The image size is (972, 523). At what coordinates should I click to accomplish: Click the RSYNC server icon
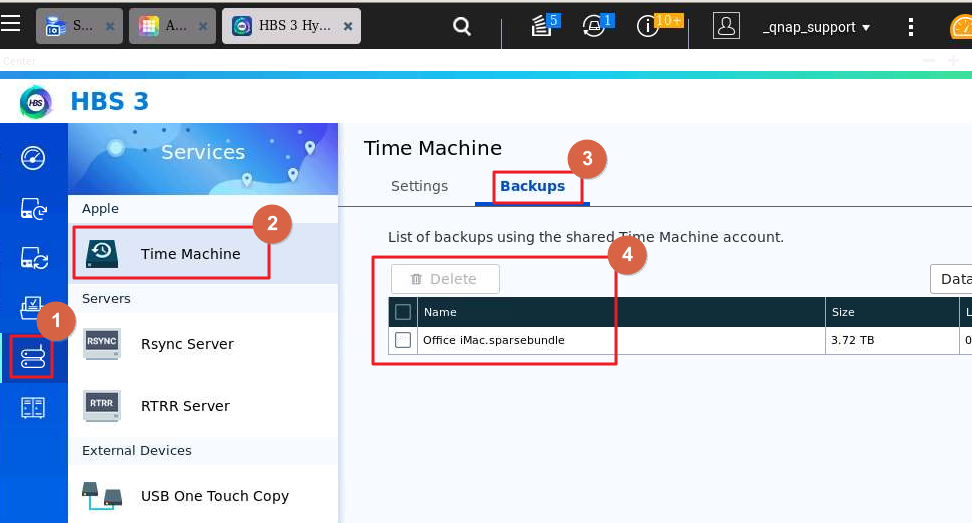pos(102,343)
